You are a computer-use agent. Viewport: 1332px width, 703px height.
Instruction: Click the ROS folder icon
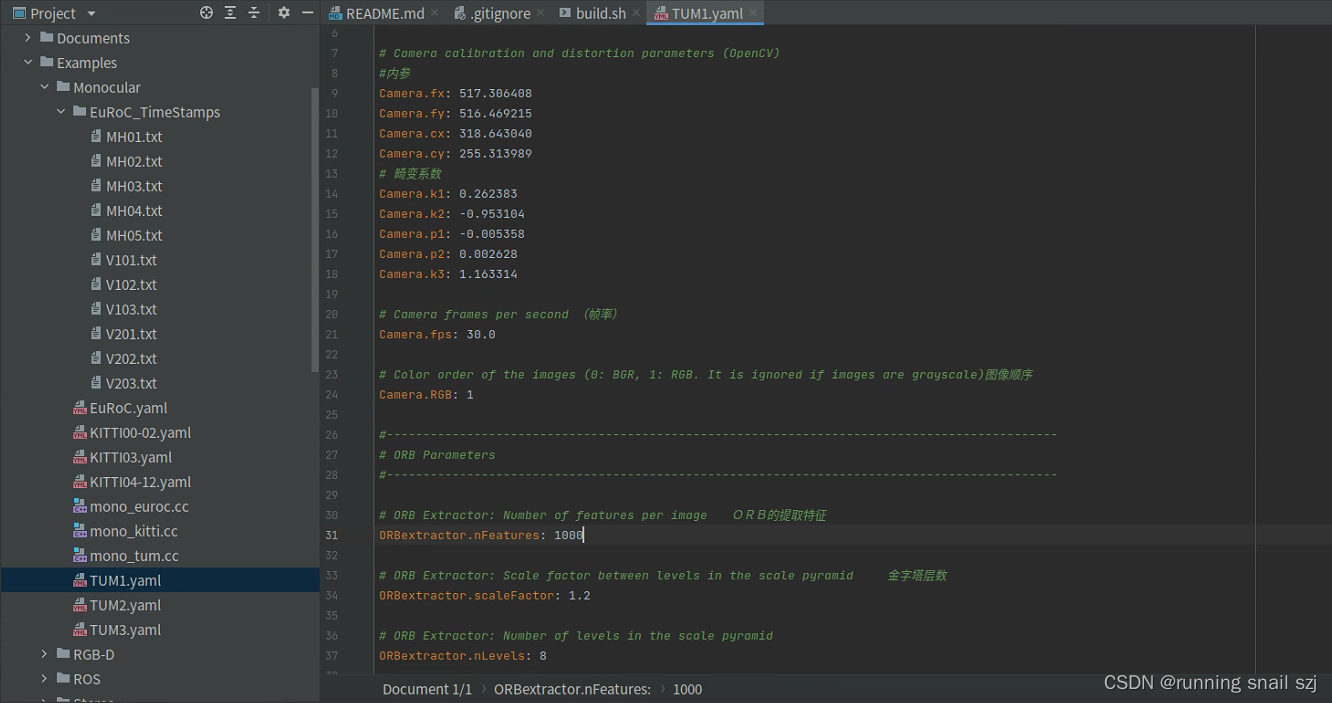(x=63, y=679)
